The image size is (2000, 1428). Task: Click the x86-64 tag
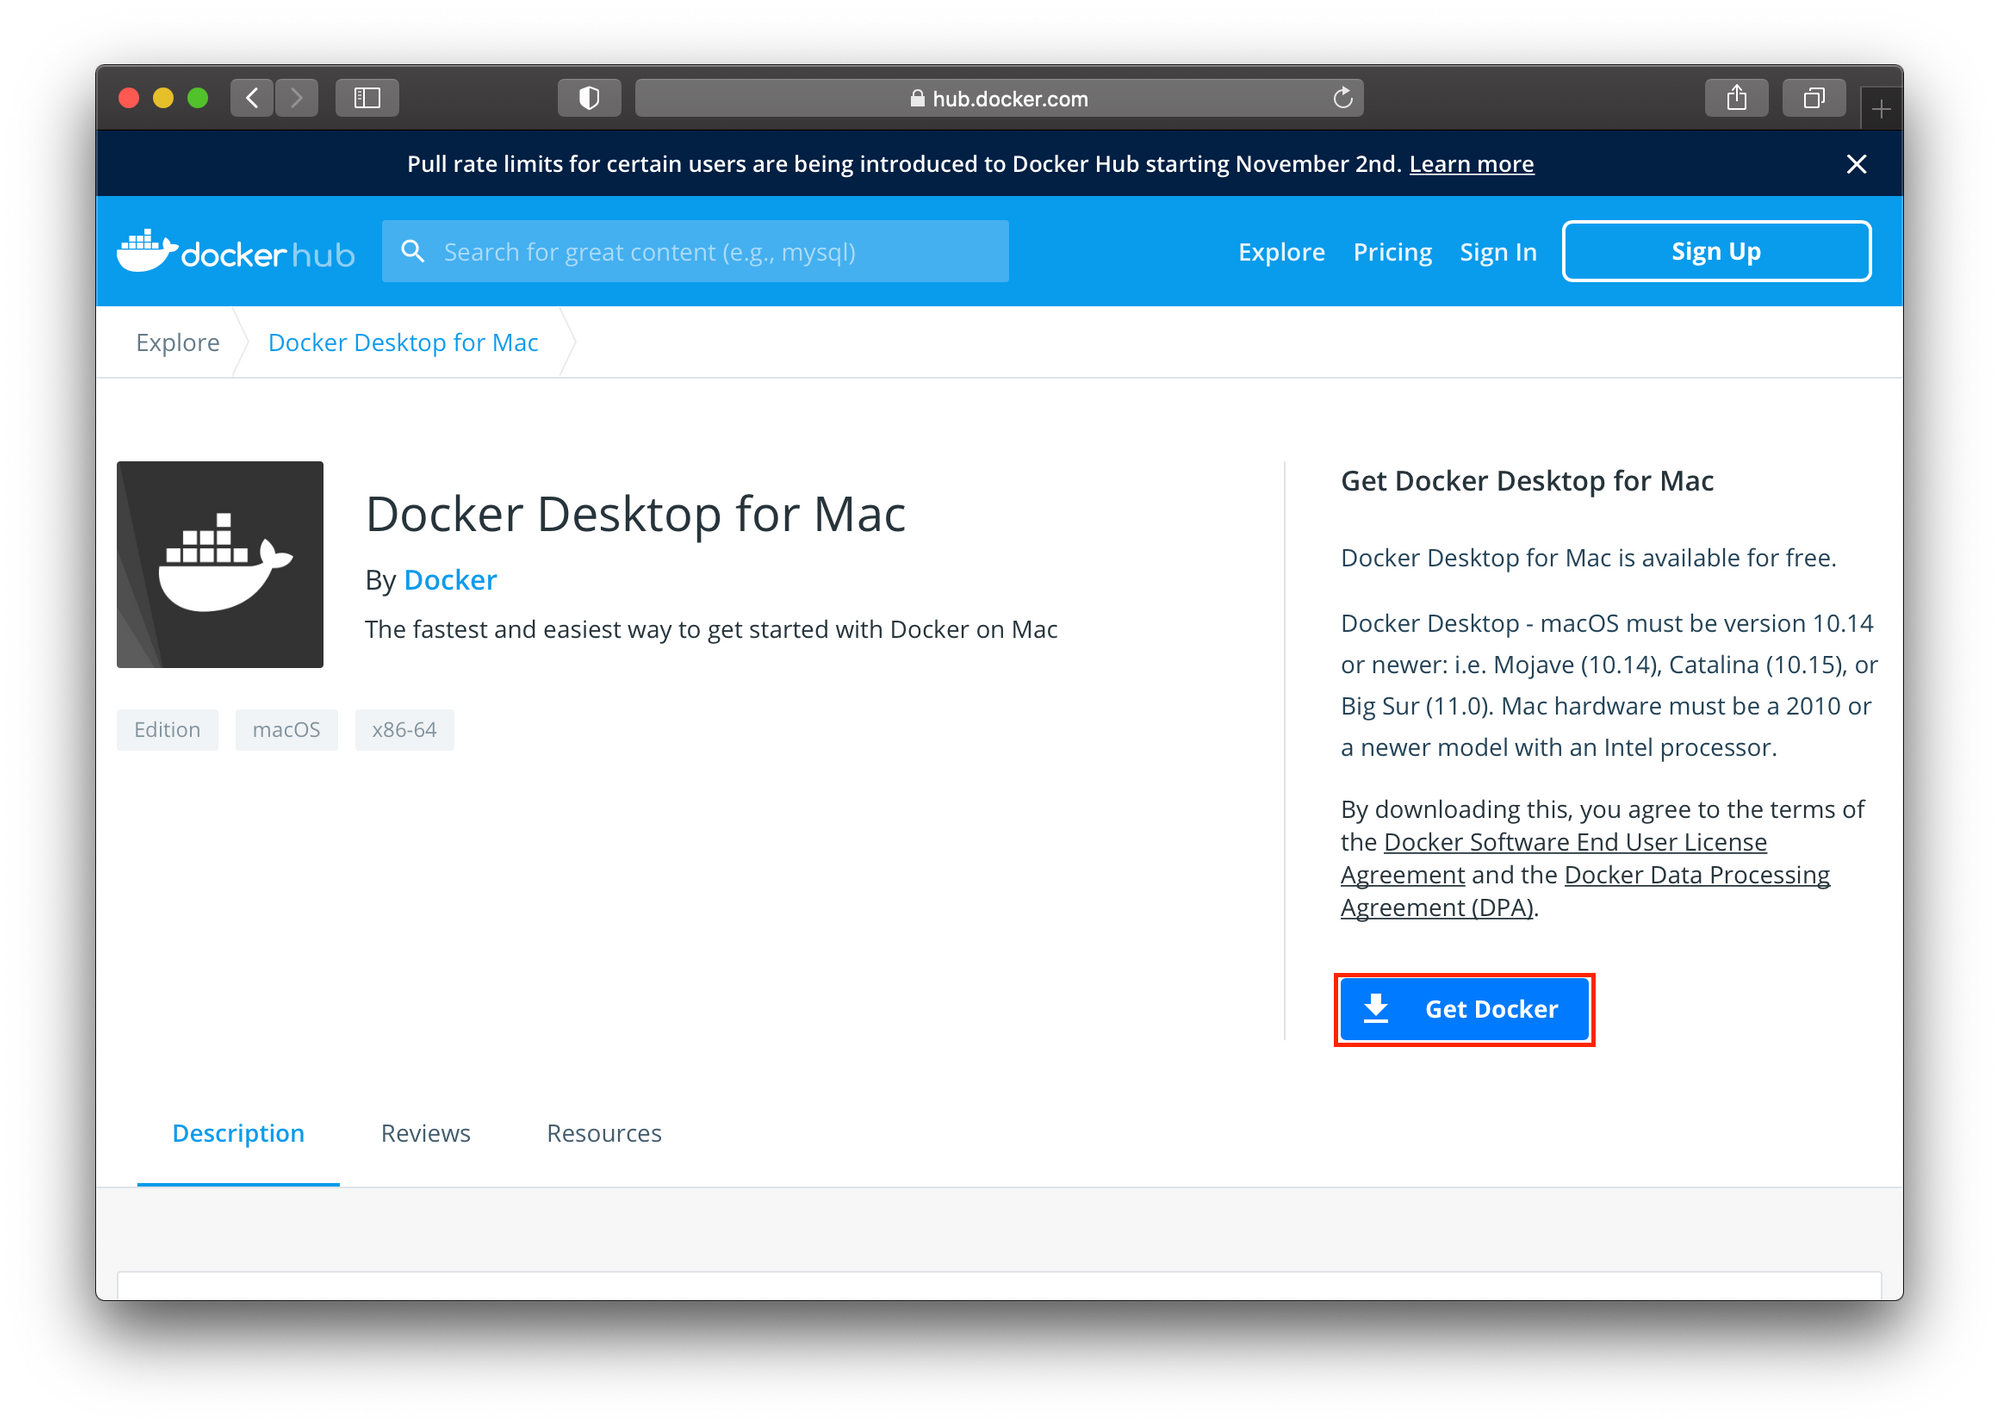(404, 730)
